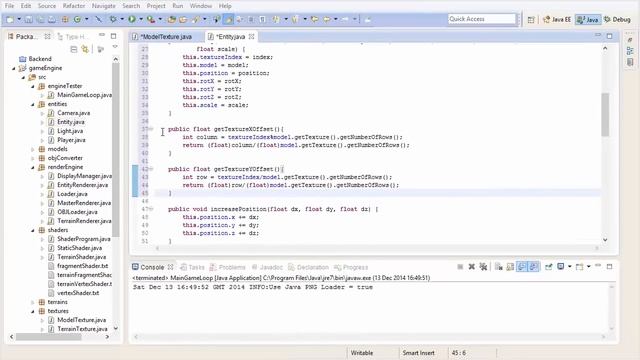This screenshot has width=640, height=360.
Task: Switch to the ModelTexture.java editor tab
Action: 166,37
